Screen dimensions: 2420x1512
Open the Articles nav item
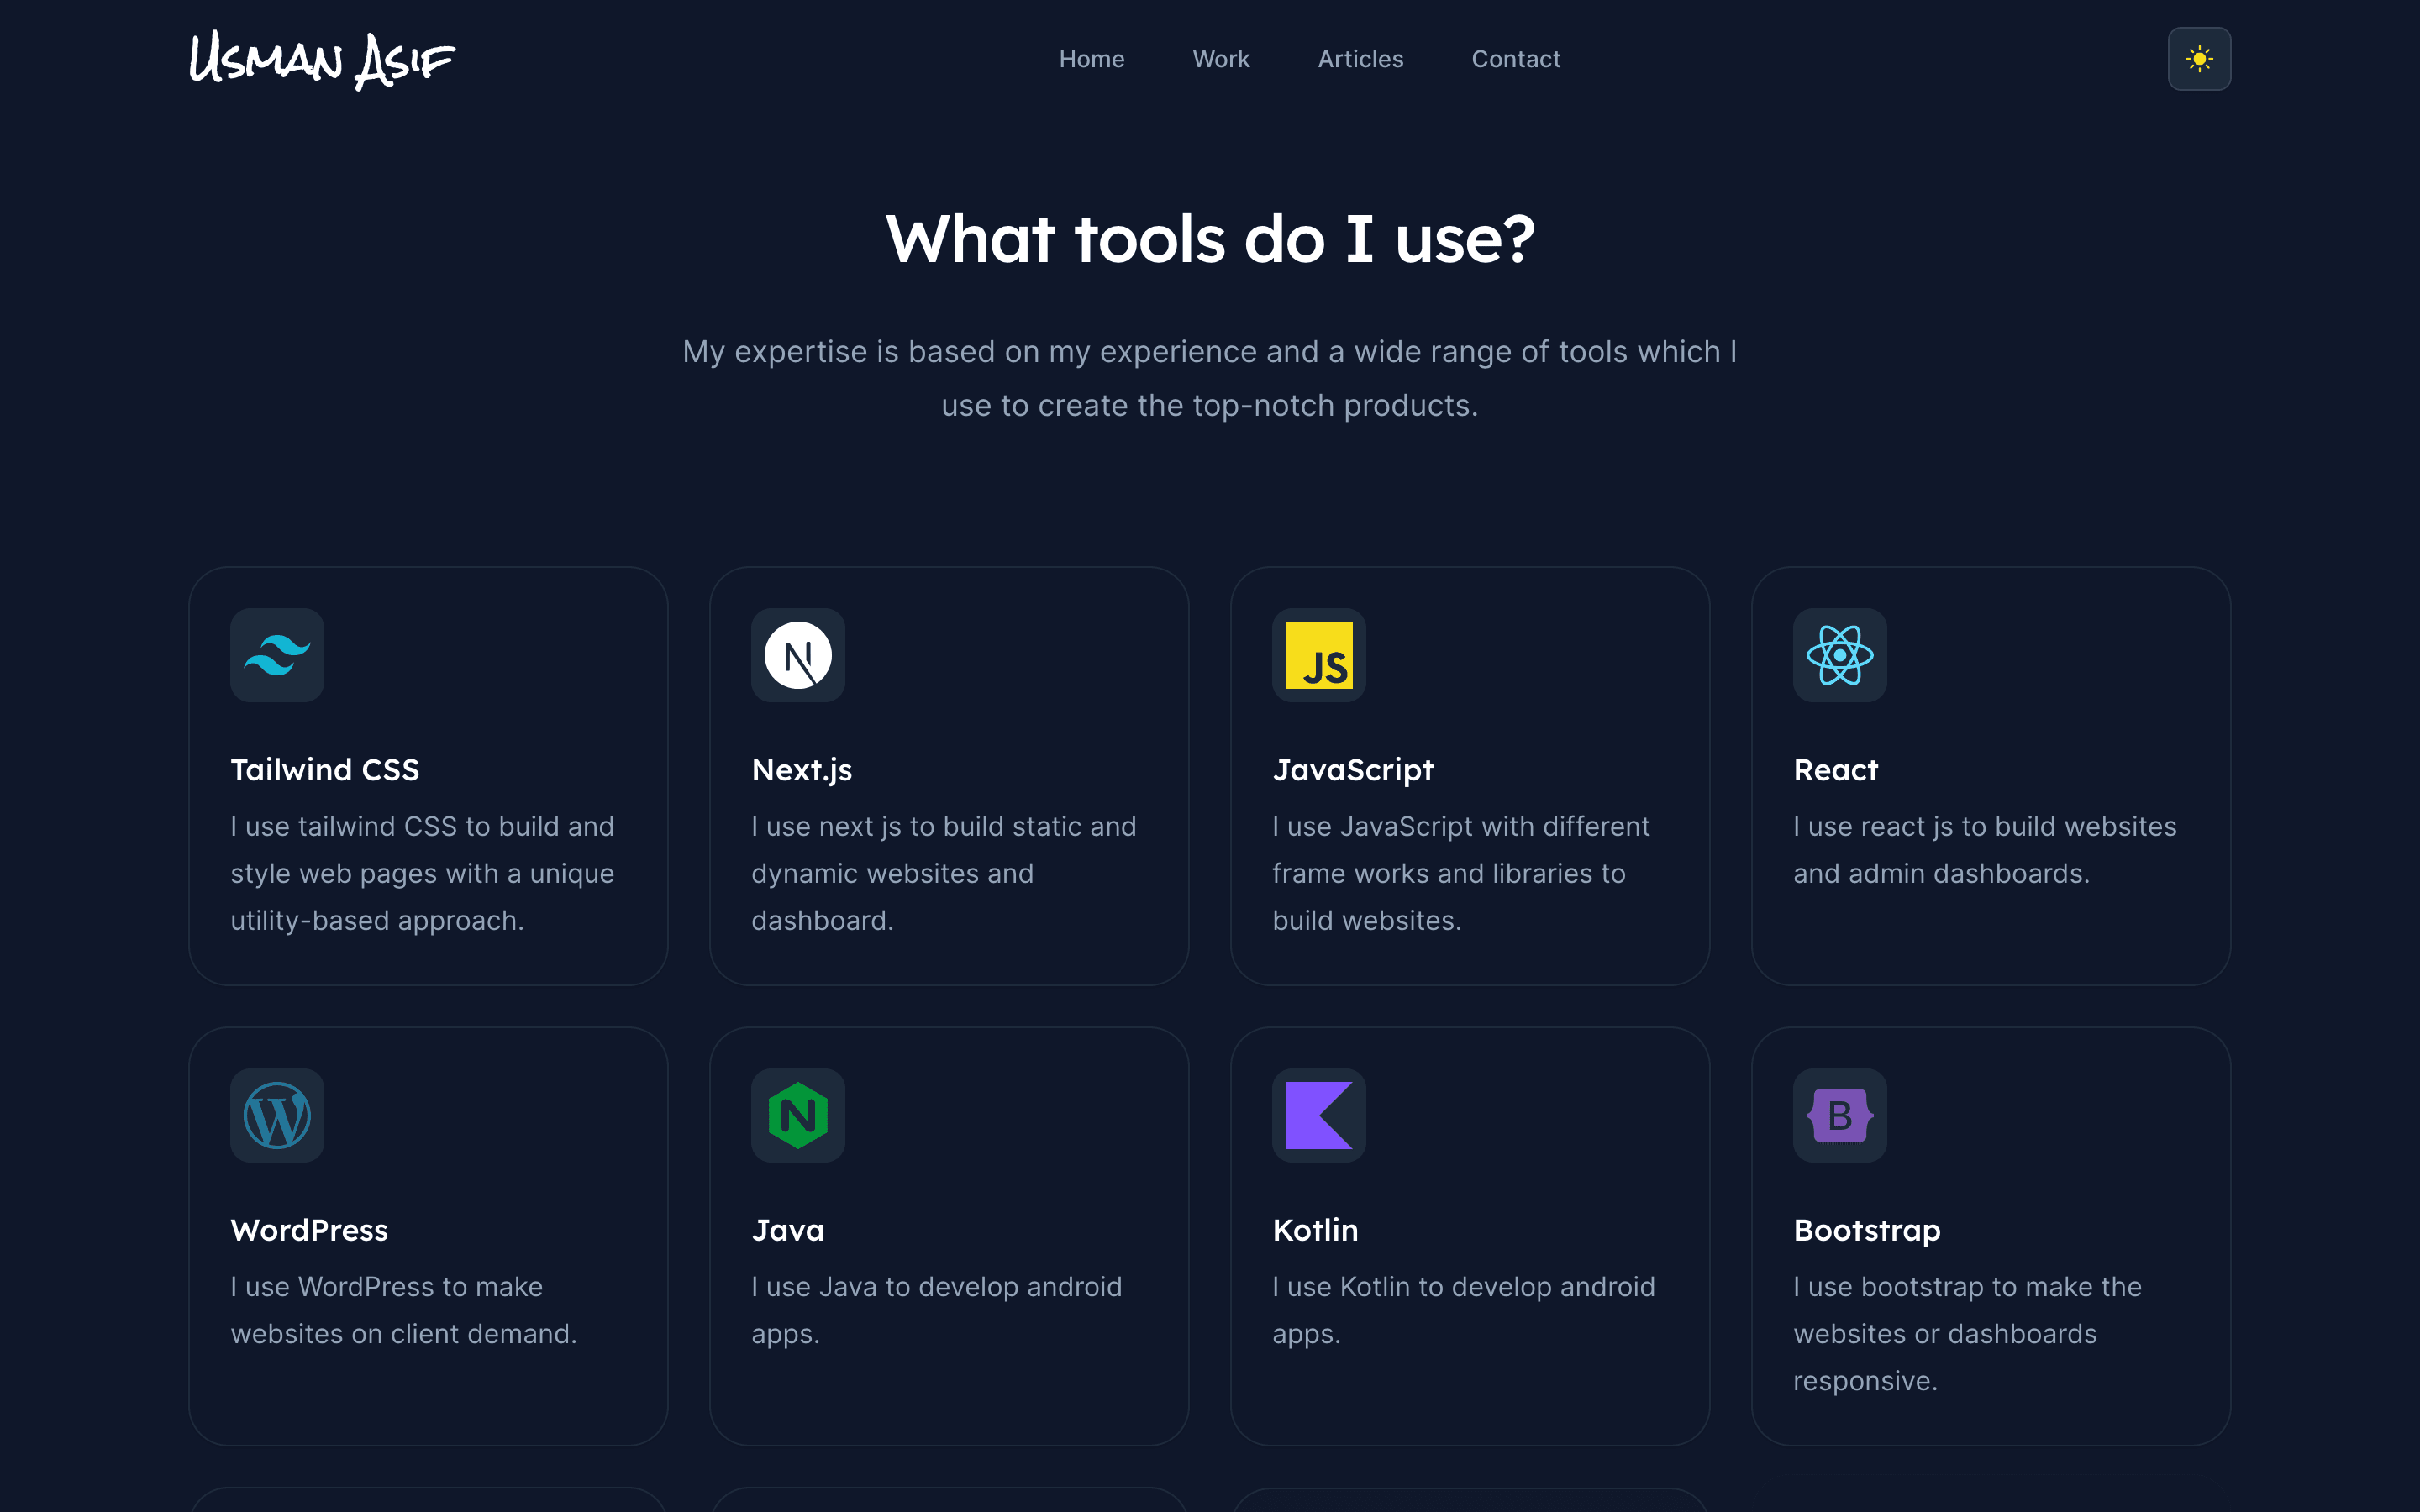pyautogui.click(x=1360, y=59)
